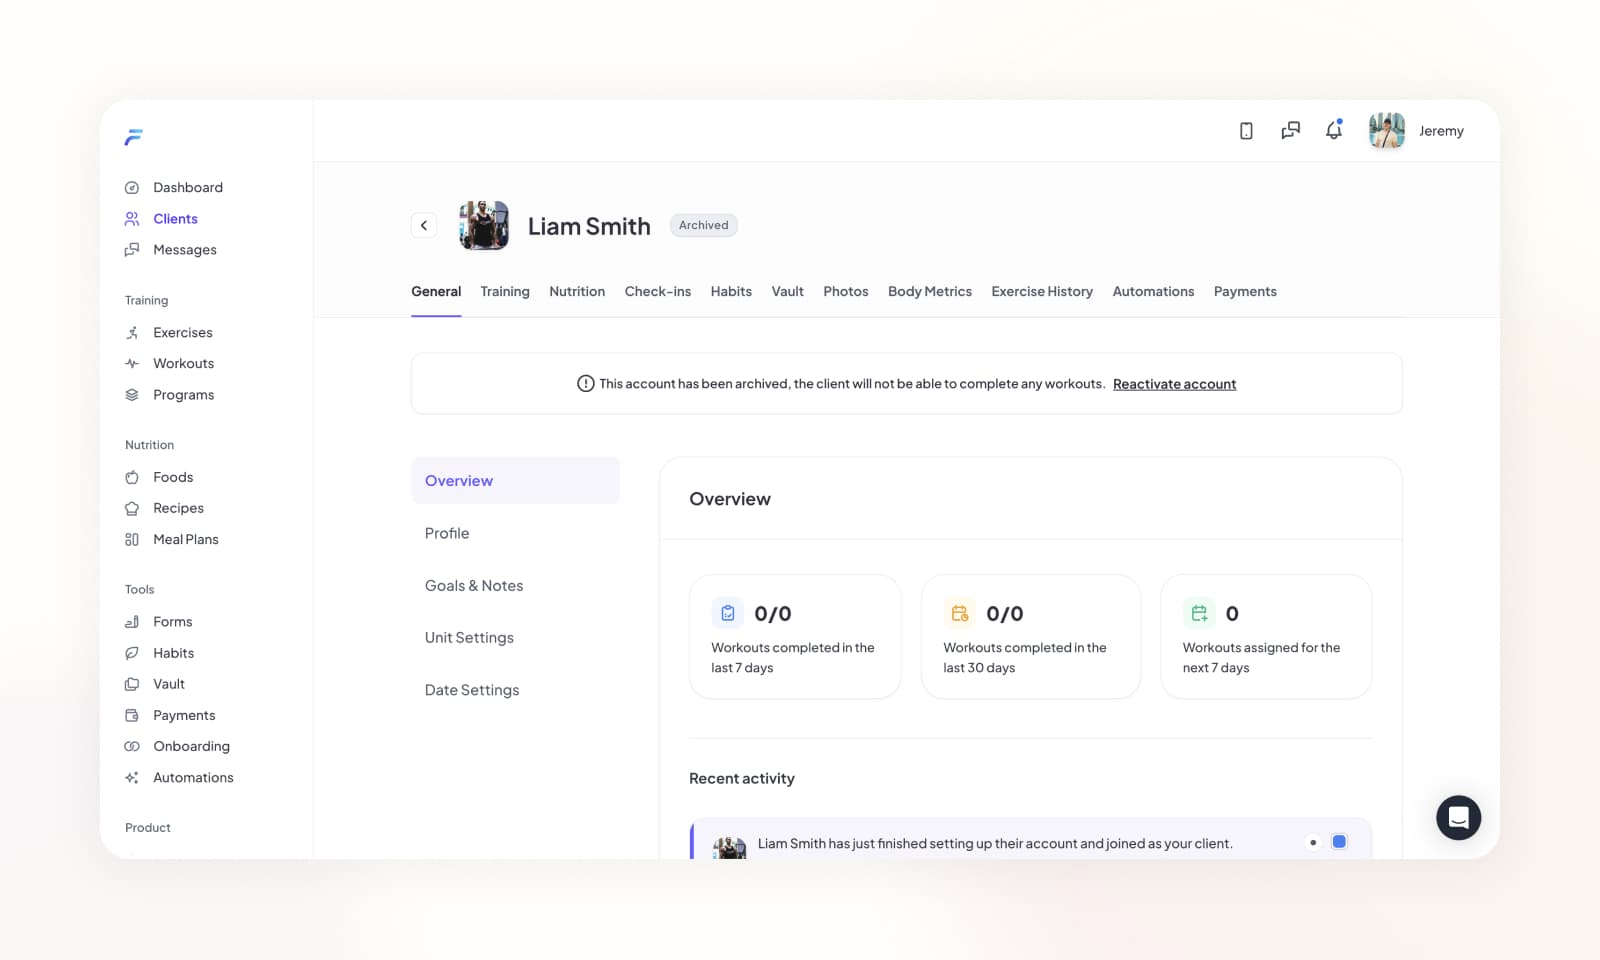The width and height of the screenshot is (1600, 960).
Task: Click the Exercises running-figure icon
Action: click(132, 333)
